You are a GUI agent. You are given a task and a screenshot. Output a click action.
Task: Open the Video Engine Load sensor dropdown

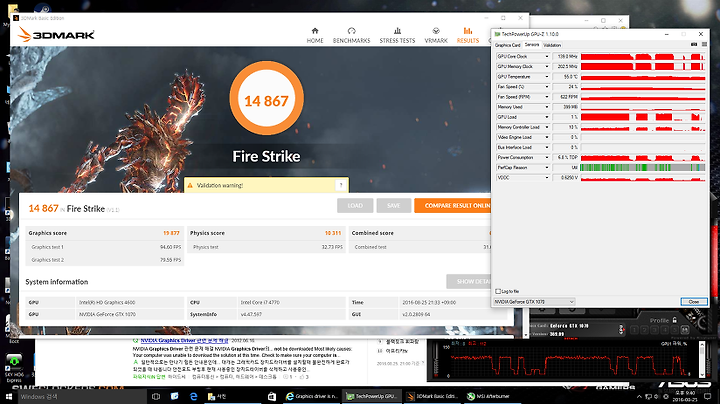pos(546,137)
